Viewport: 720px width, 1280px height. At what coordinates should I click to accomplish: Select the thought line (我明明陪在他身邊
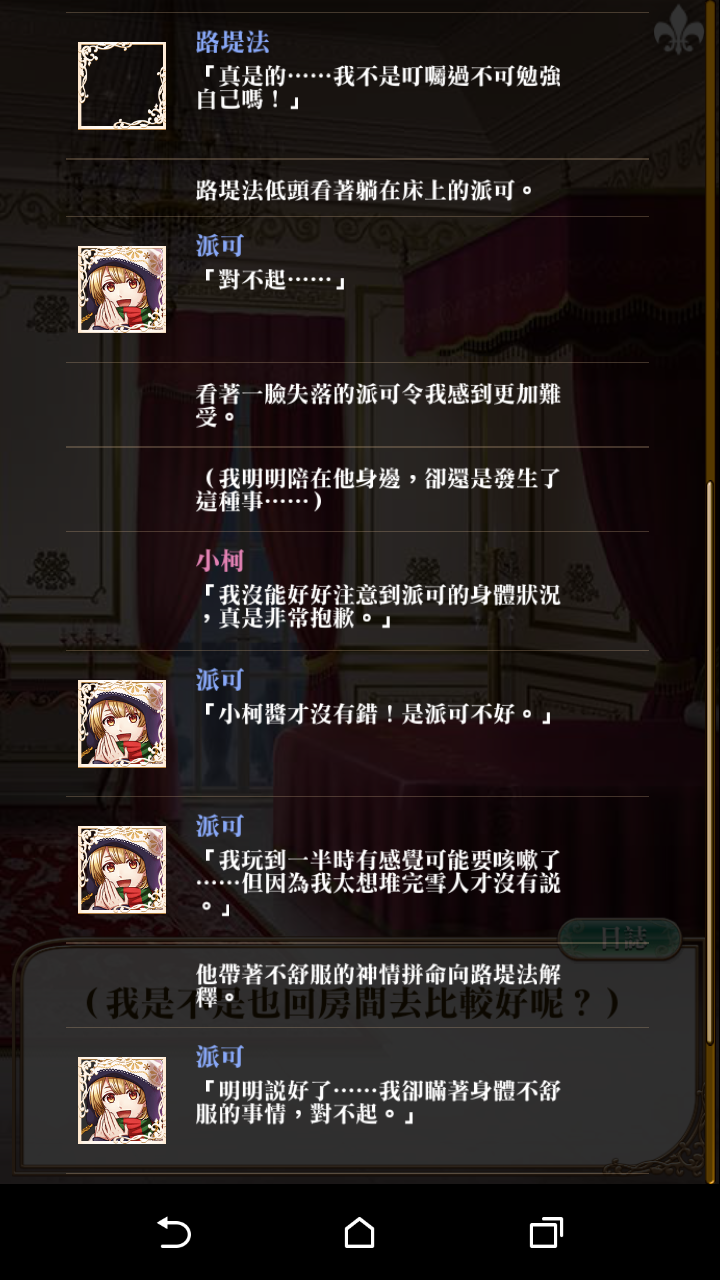378,490
